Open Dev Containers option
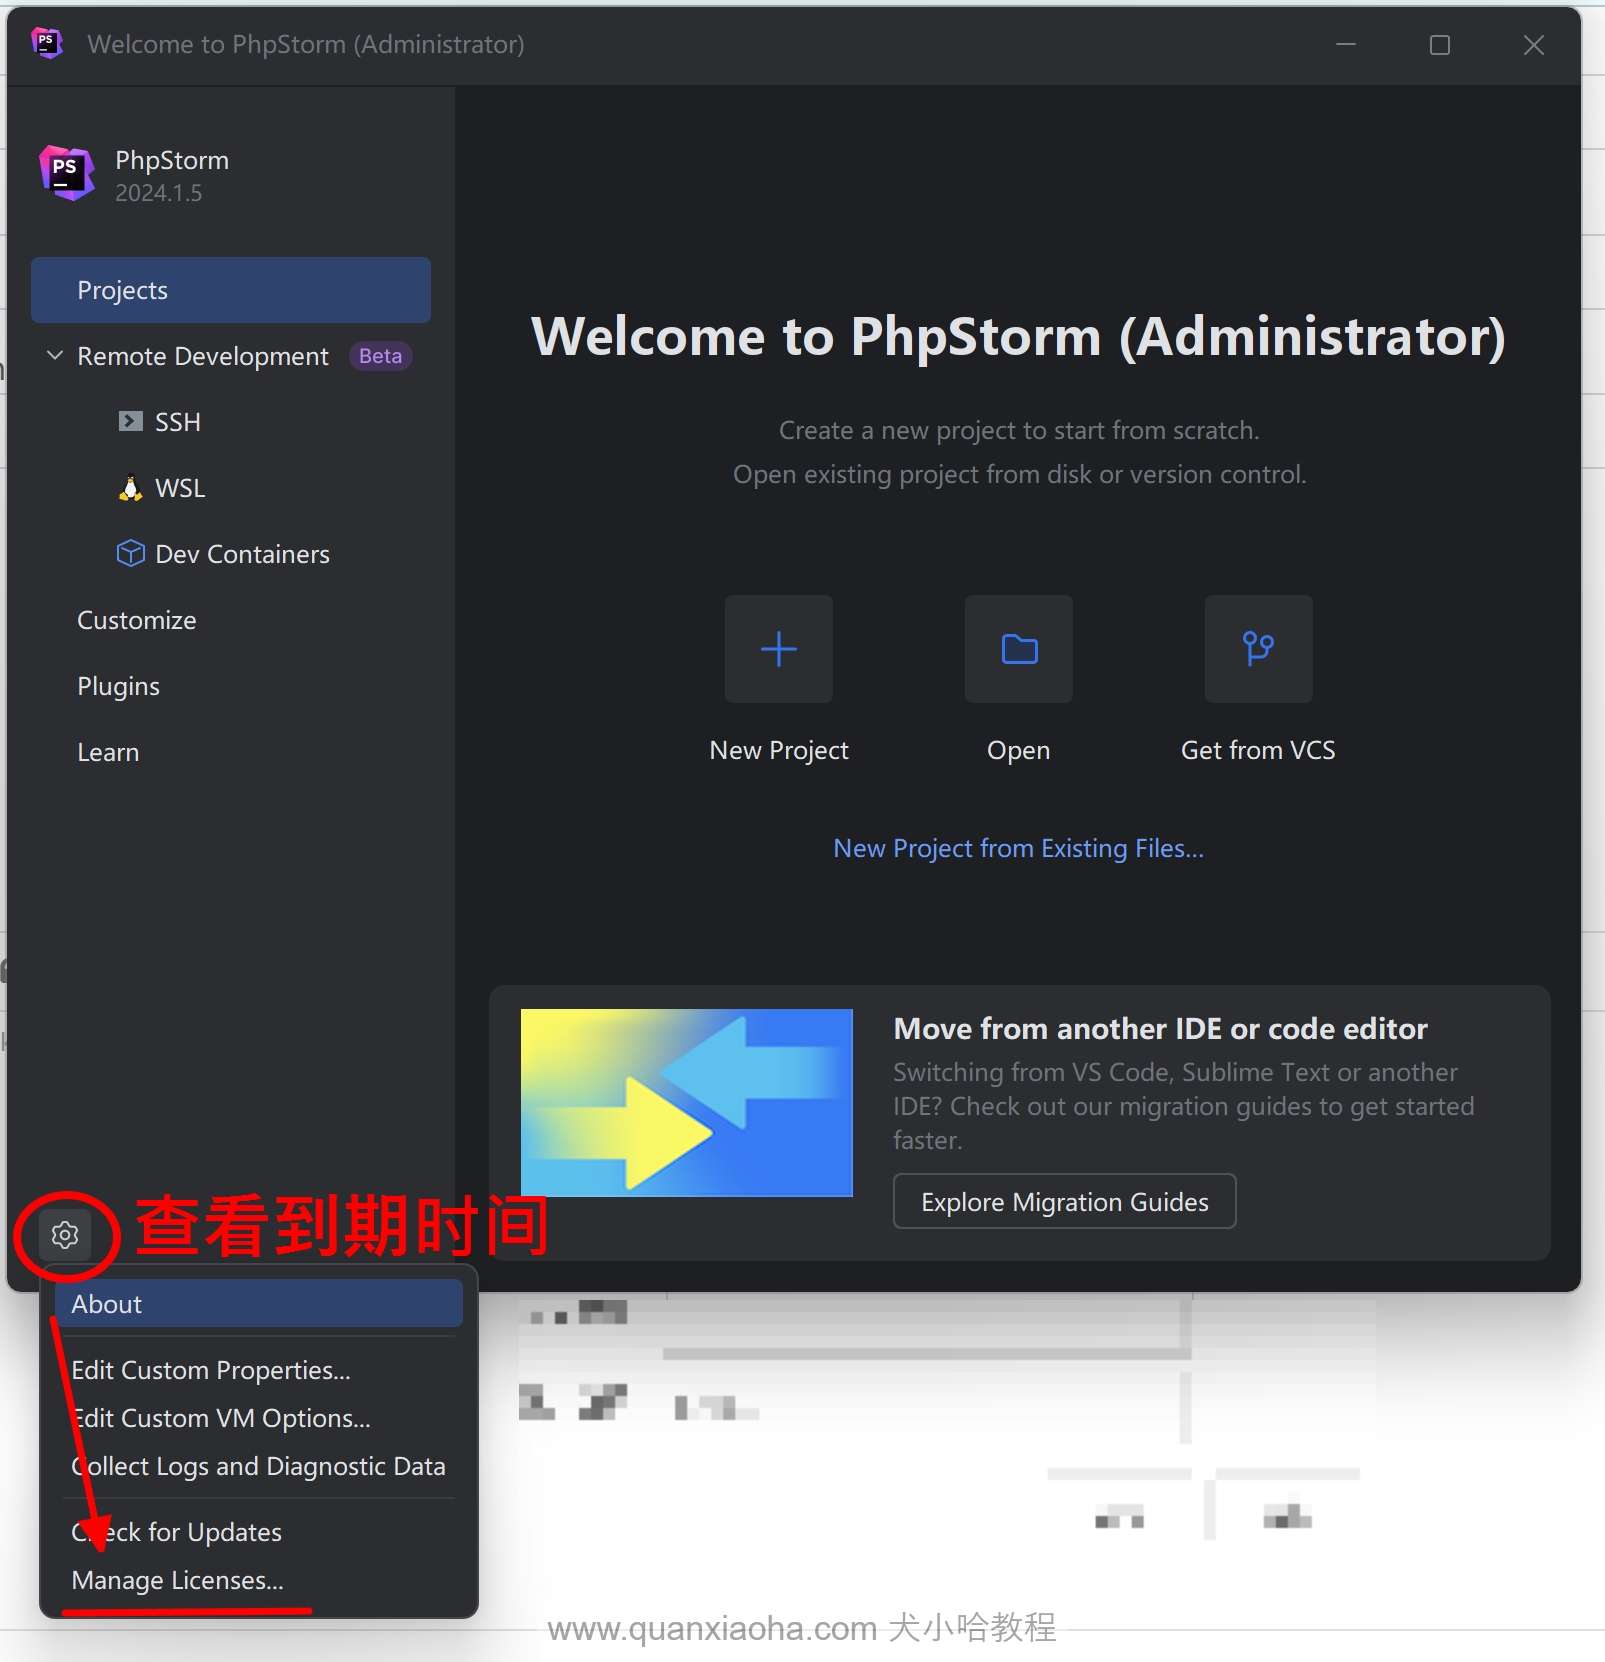1605x1662 pixels. pos(242,554)
